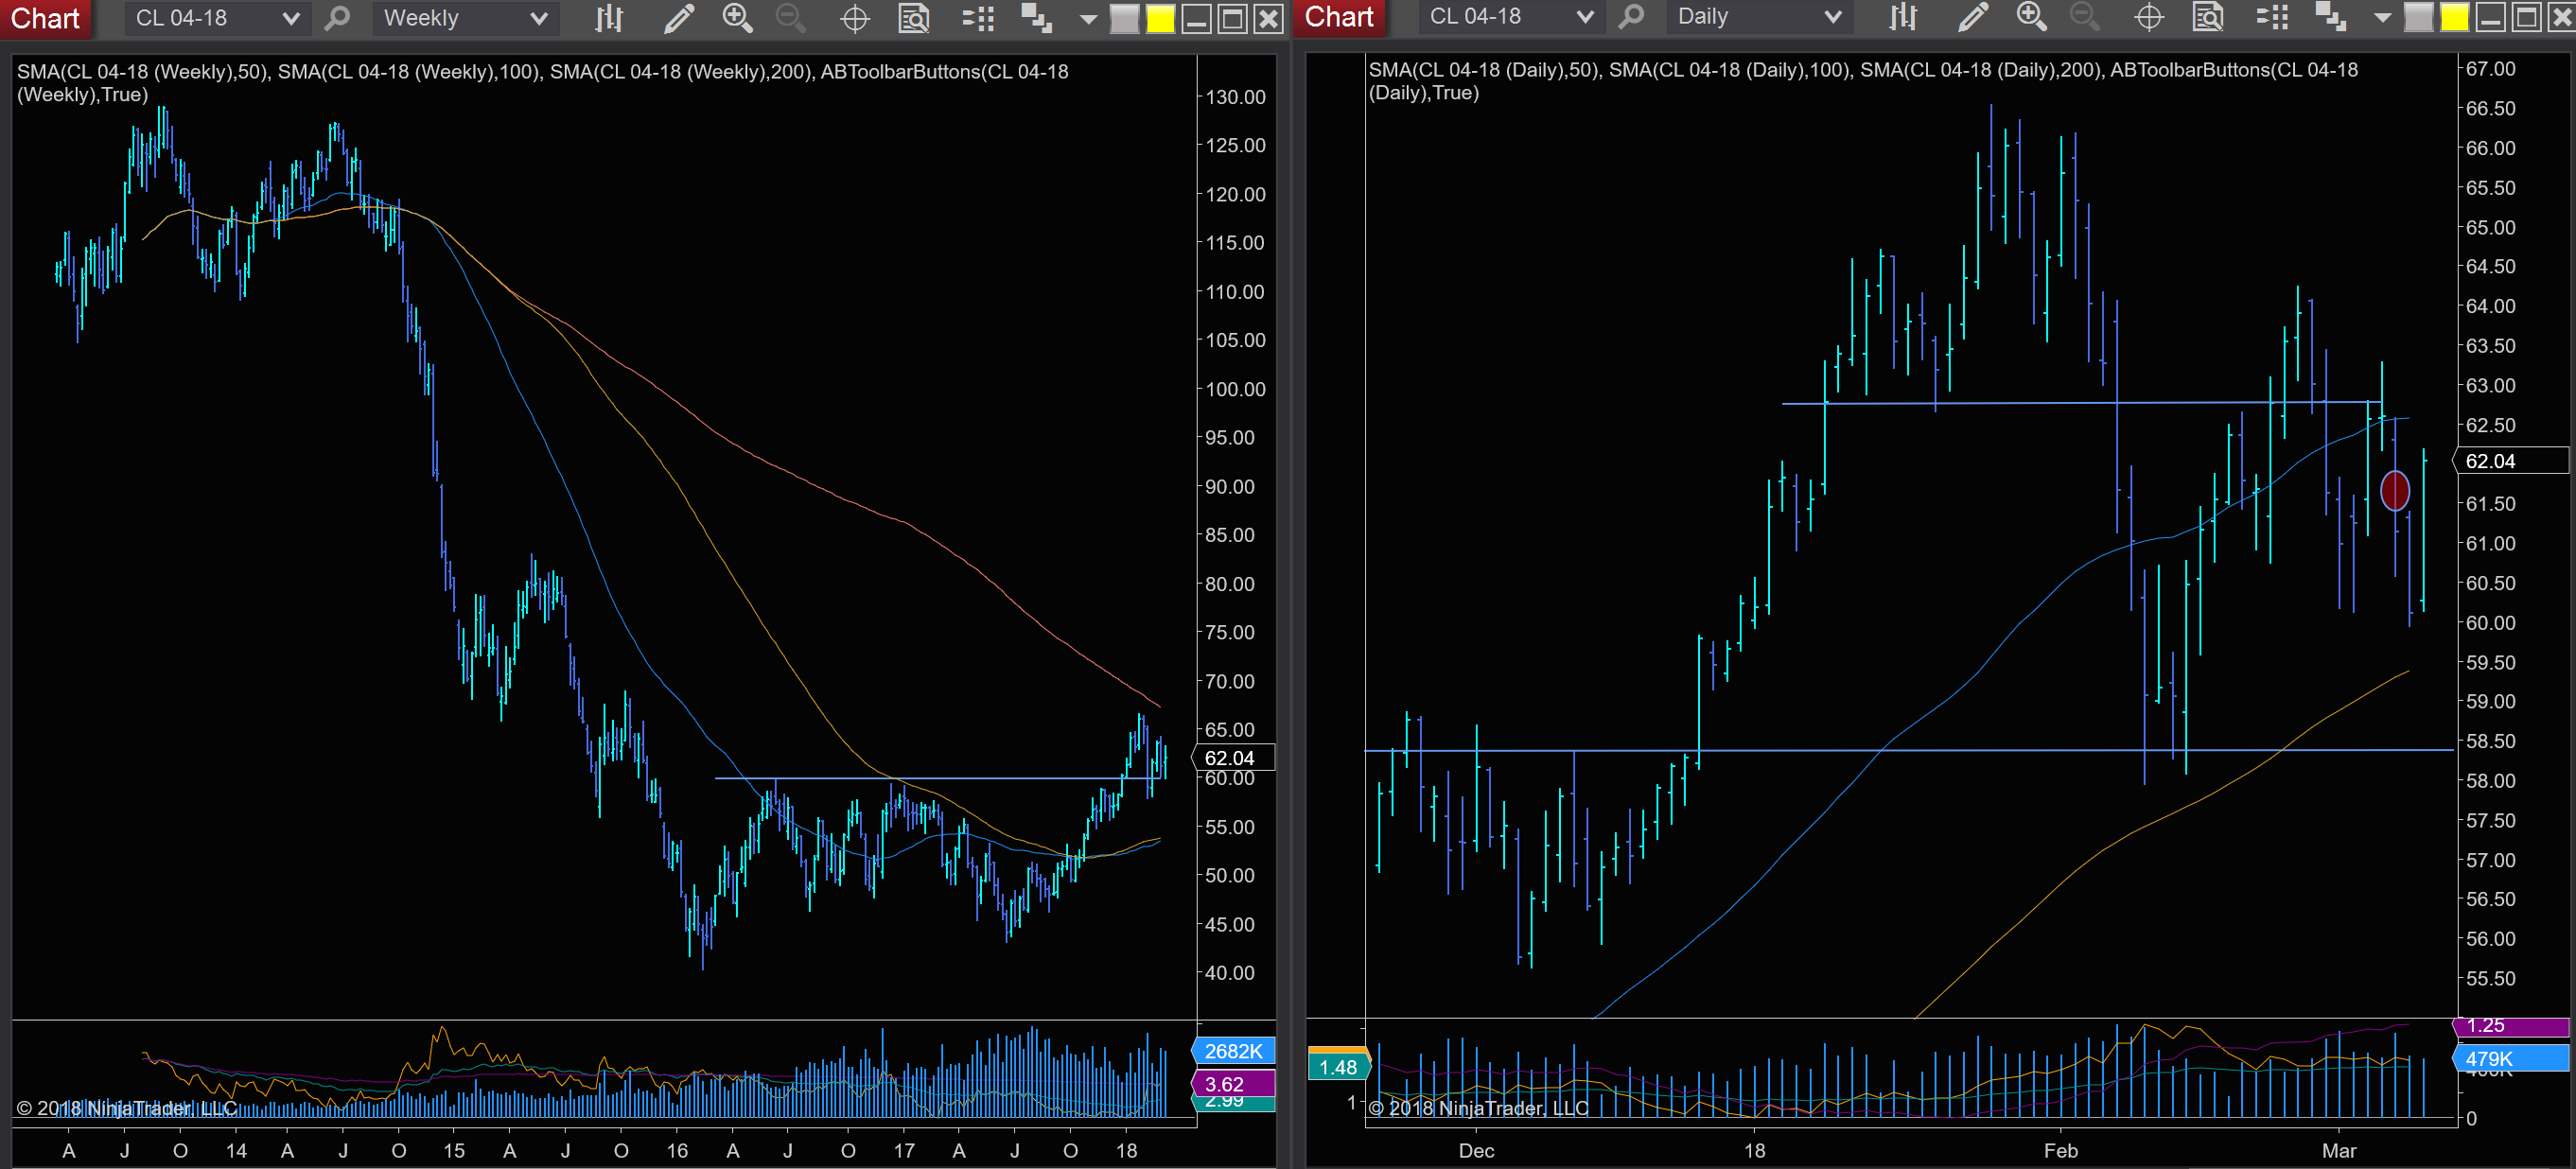The width and height of the screenshot is (2576, 1169).
Task: Zoom out on the Weekly chart
Action: [791, 18]
